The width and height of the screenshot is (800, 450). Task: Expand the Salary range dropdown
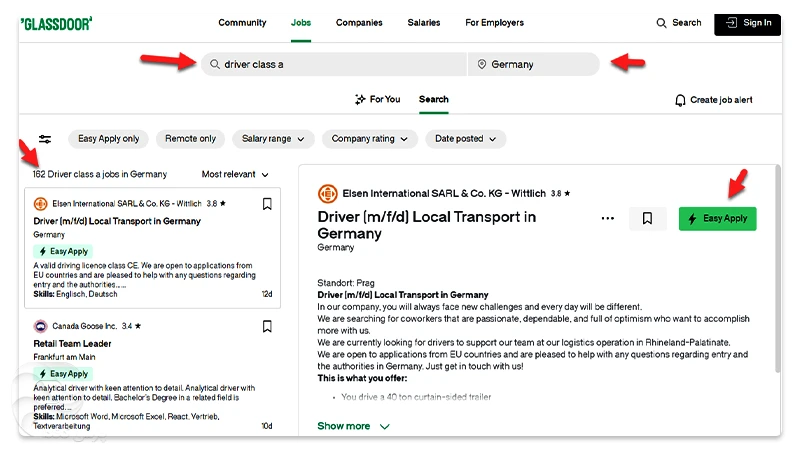(x=273, y=139)
